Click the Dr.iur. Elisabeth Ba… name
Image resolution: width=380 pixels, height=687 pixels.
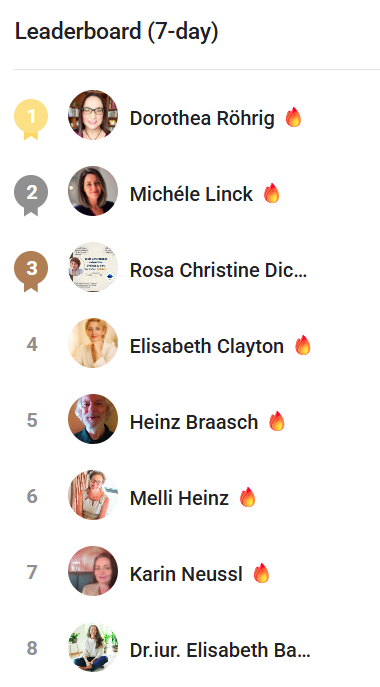[220, 650]
